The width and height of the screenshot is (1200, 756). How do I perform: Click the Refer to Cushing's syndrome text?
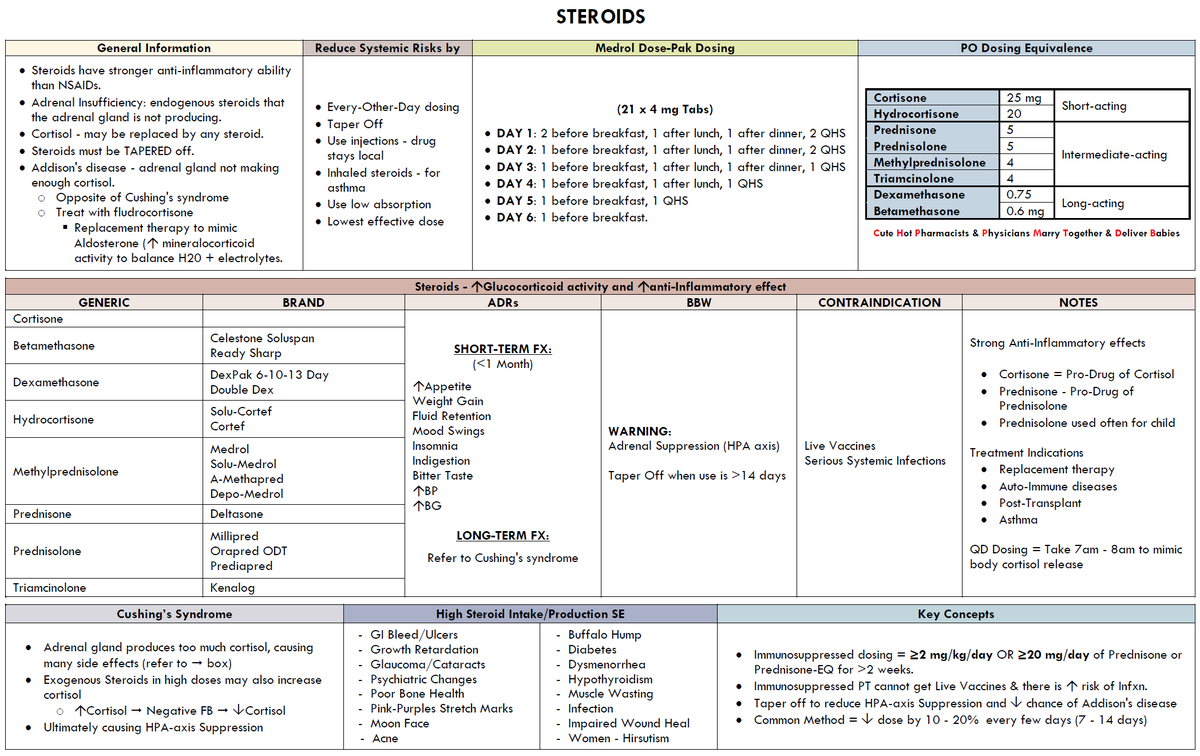point(503,558)
